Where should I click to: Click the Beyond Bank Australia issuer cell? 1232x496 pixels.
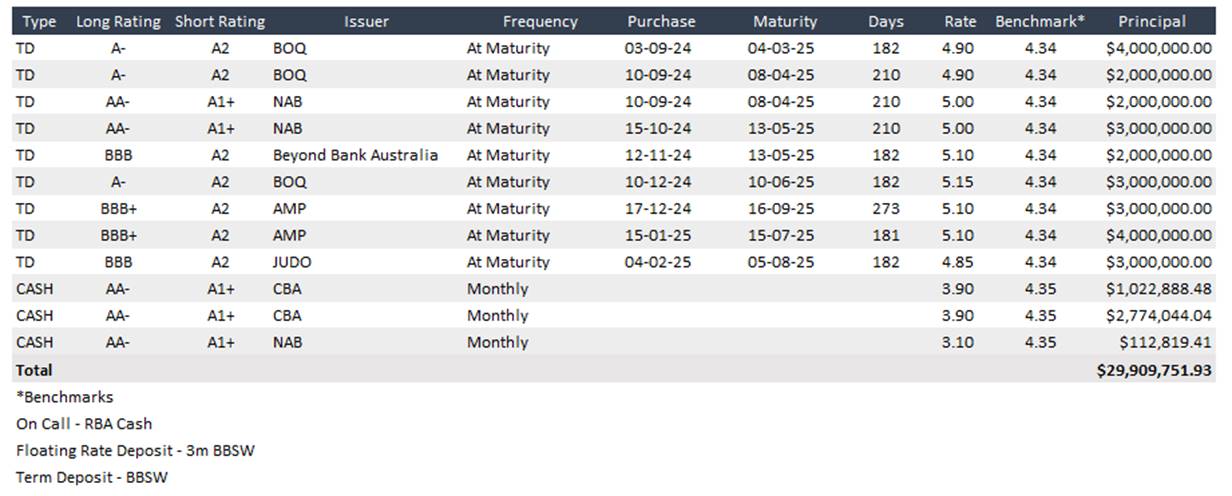tap(355, 155)
